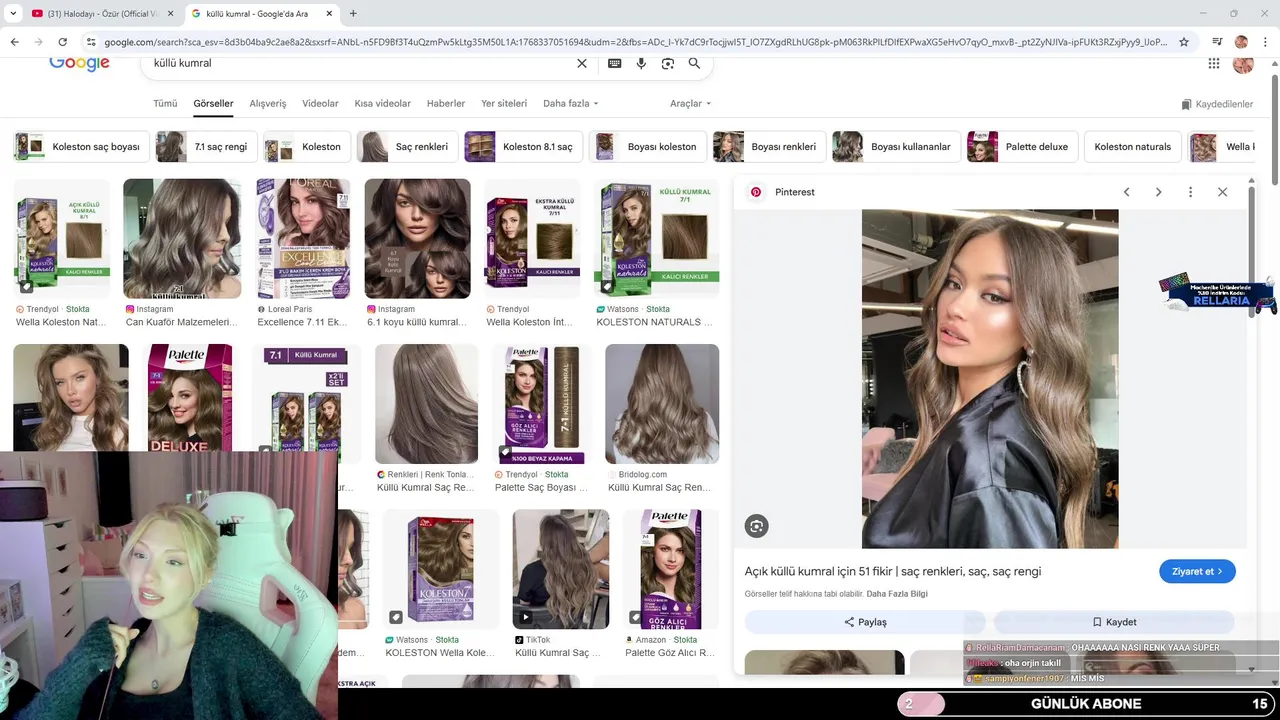
Task: Show next image in preview panel
Action: (1158, 192)
